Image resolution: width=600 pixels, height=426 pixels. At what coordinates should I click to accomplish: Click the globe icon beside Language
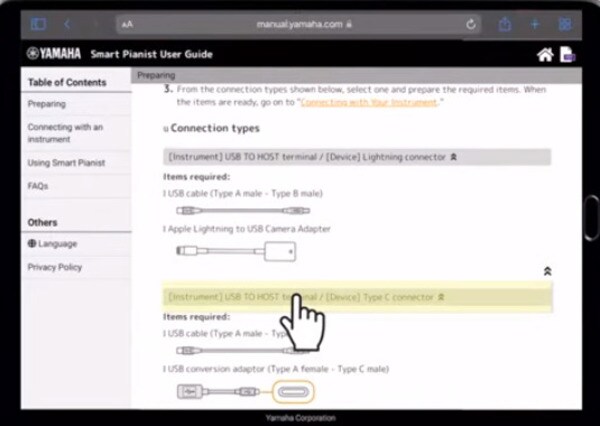[x=32, y=243]
